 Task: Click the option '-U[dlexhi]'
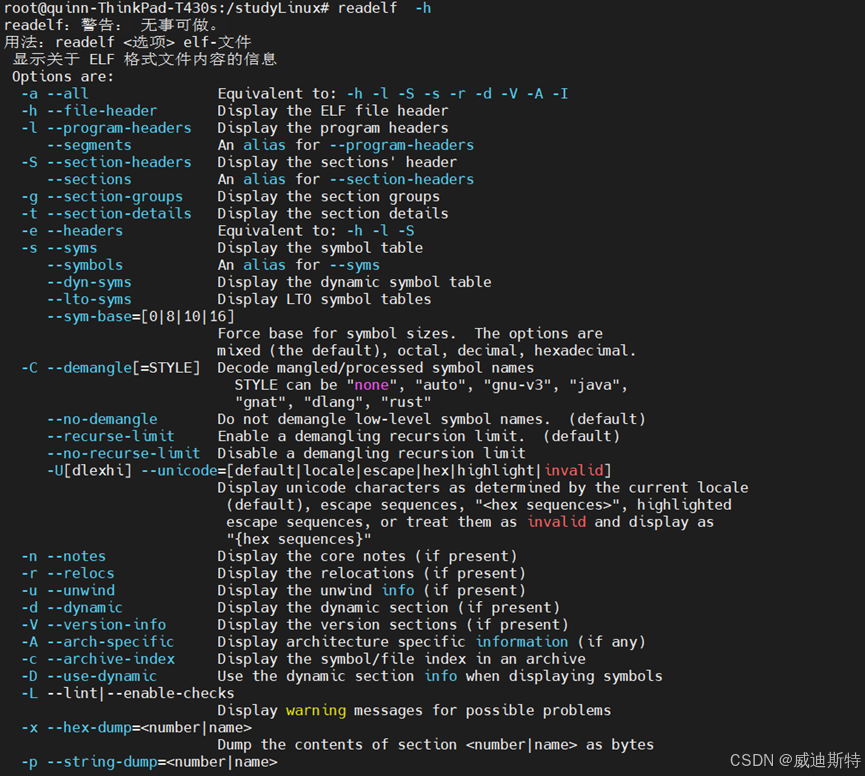(89, 470)
